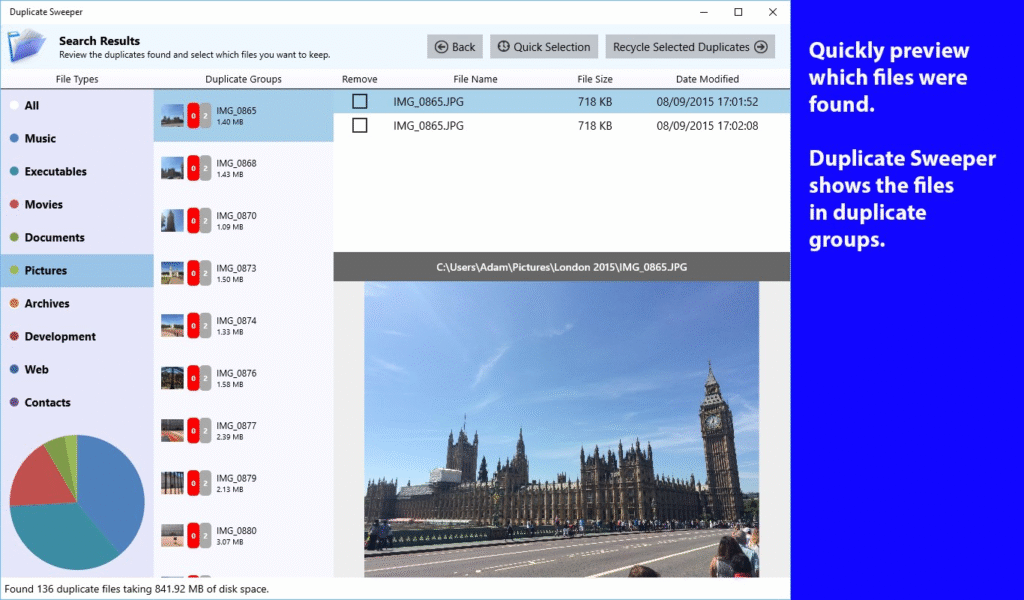Check the first IMG_0865.JPG remove checkbox
Viewport: 1024px width, 600px height.
[x=360, y=101]
